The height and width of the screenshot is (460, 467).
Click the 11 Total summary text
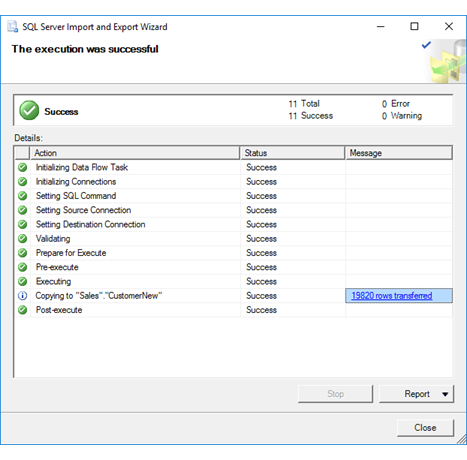(x=304, y=104)
